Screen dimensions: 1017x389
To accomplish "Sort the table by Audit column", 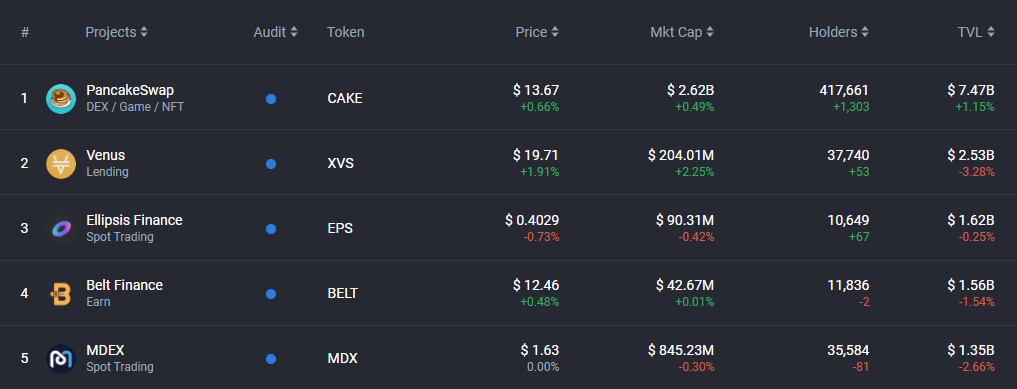I will (276, 32).
